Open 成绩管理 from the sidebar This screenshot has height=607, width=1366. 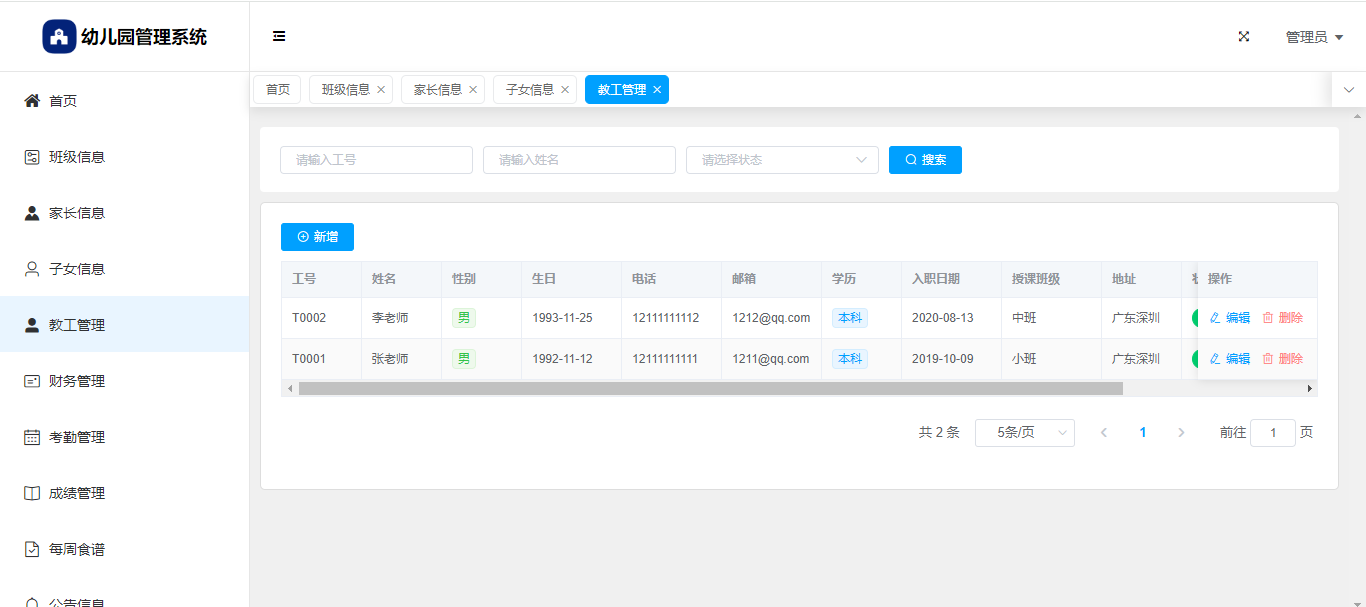coord(77,493)
